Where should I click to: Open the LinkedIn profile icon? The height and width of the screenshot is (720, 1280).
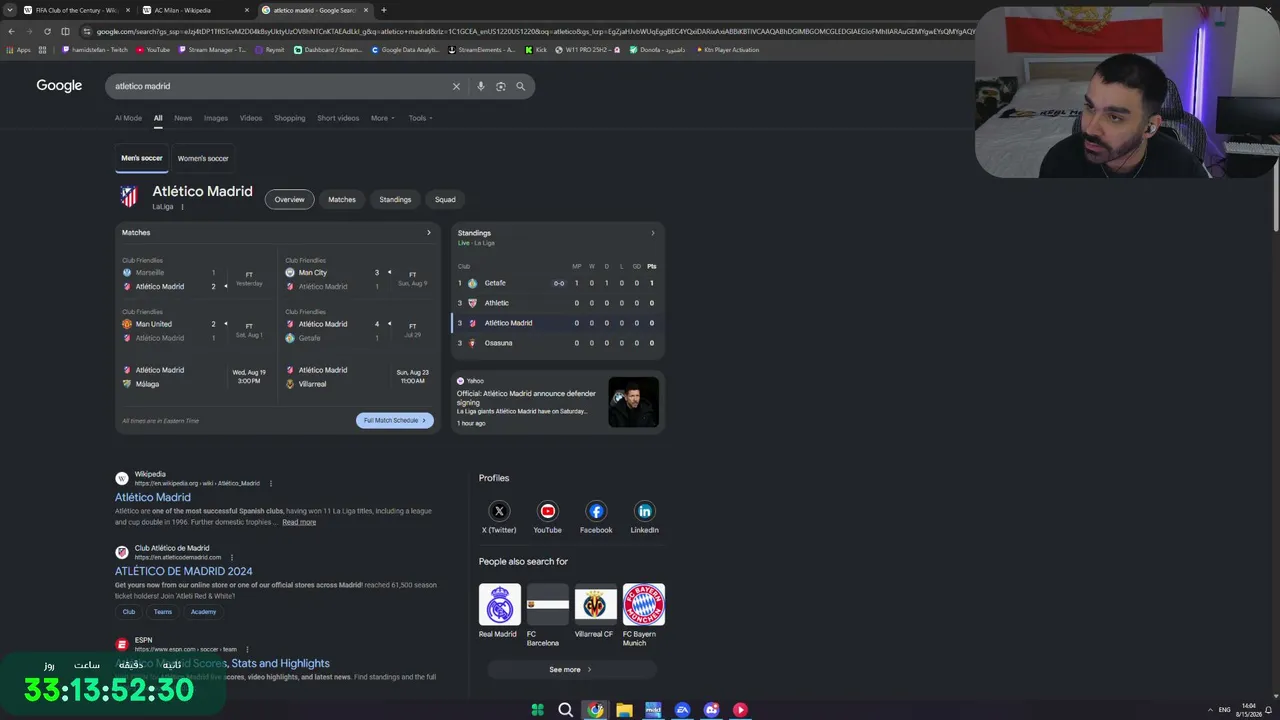tap(645, 511)
